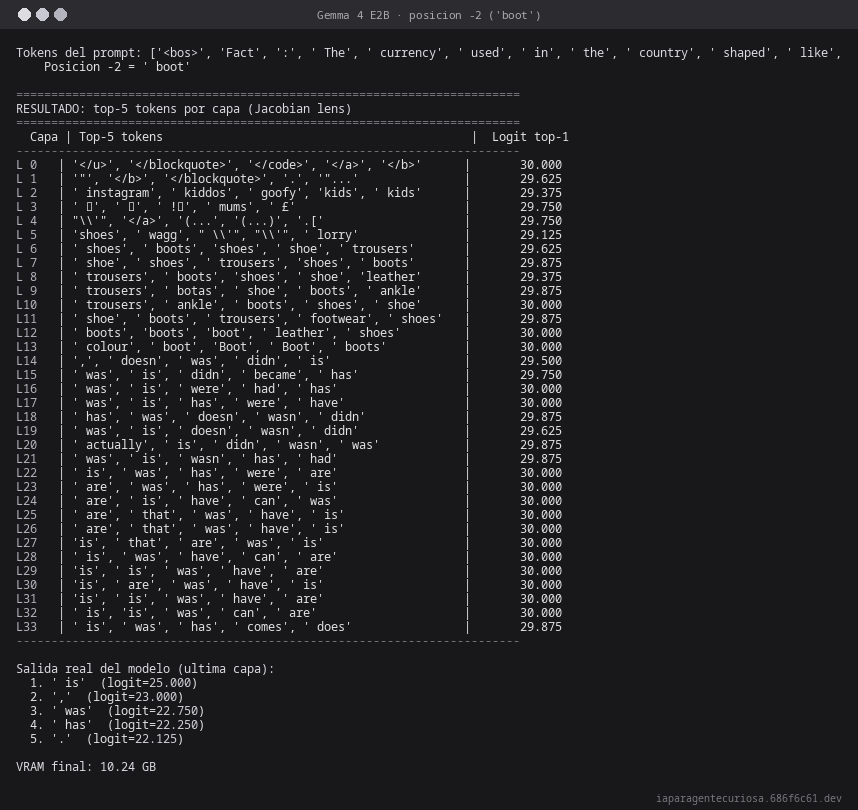Select output line 5 '.' logit=22.125
The image size is (858, 810).
pyautogui.click(x=107, y=739)
